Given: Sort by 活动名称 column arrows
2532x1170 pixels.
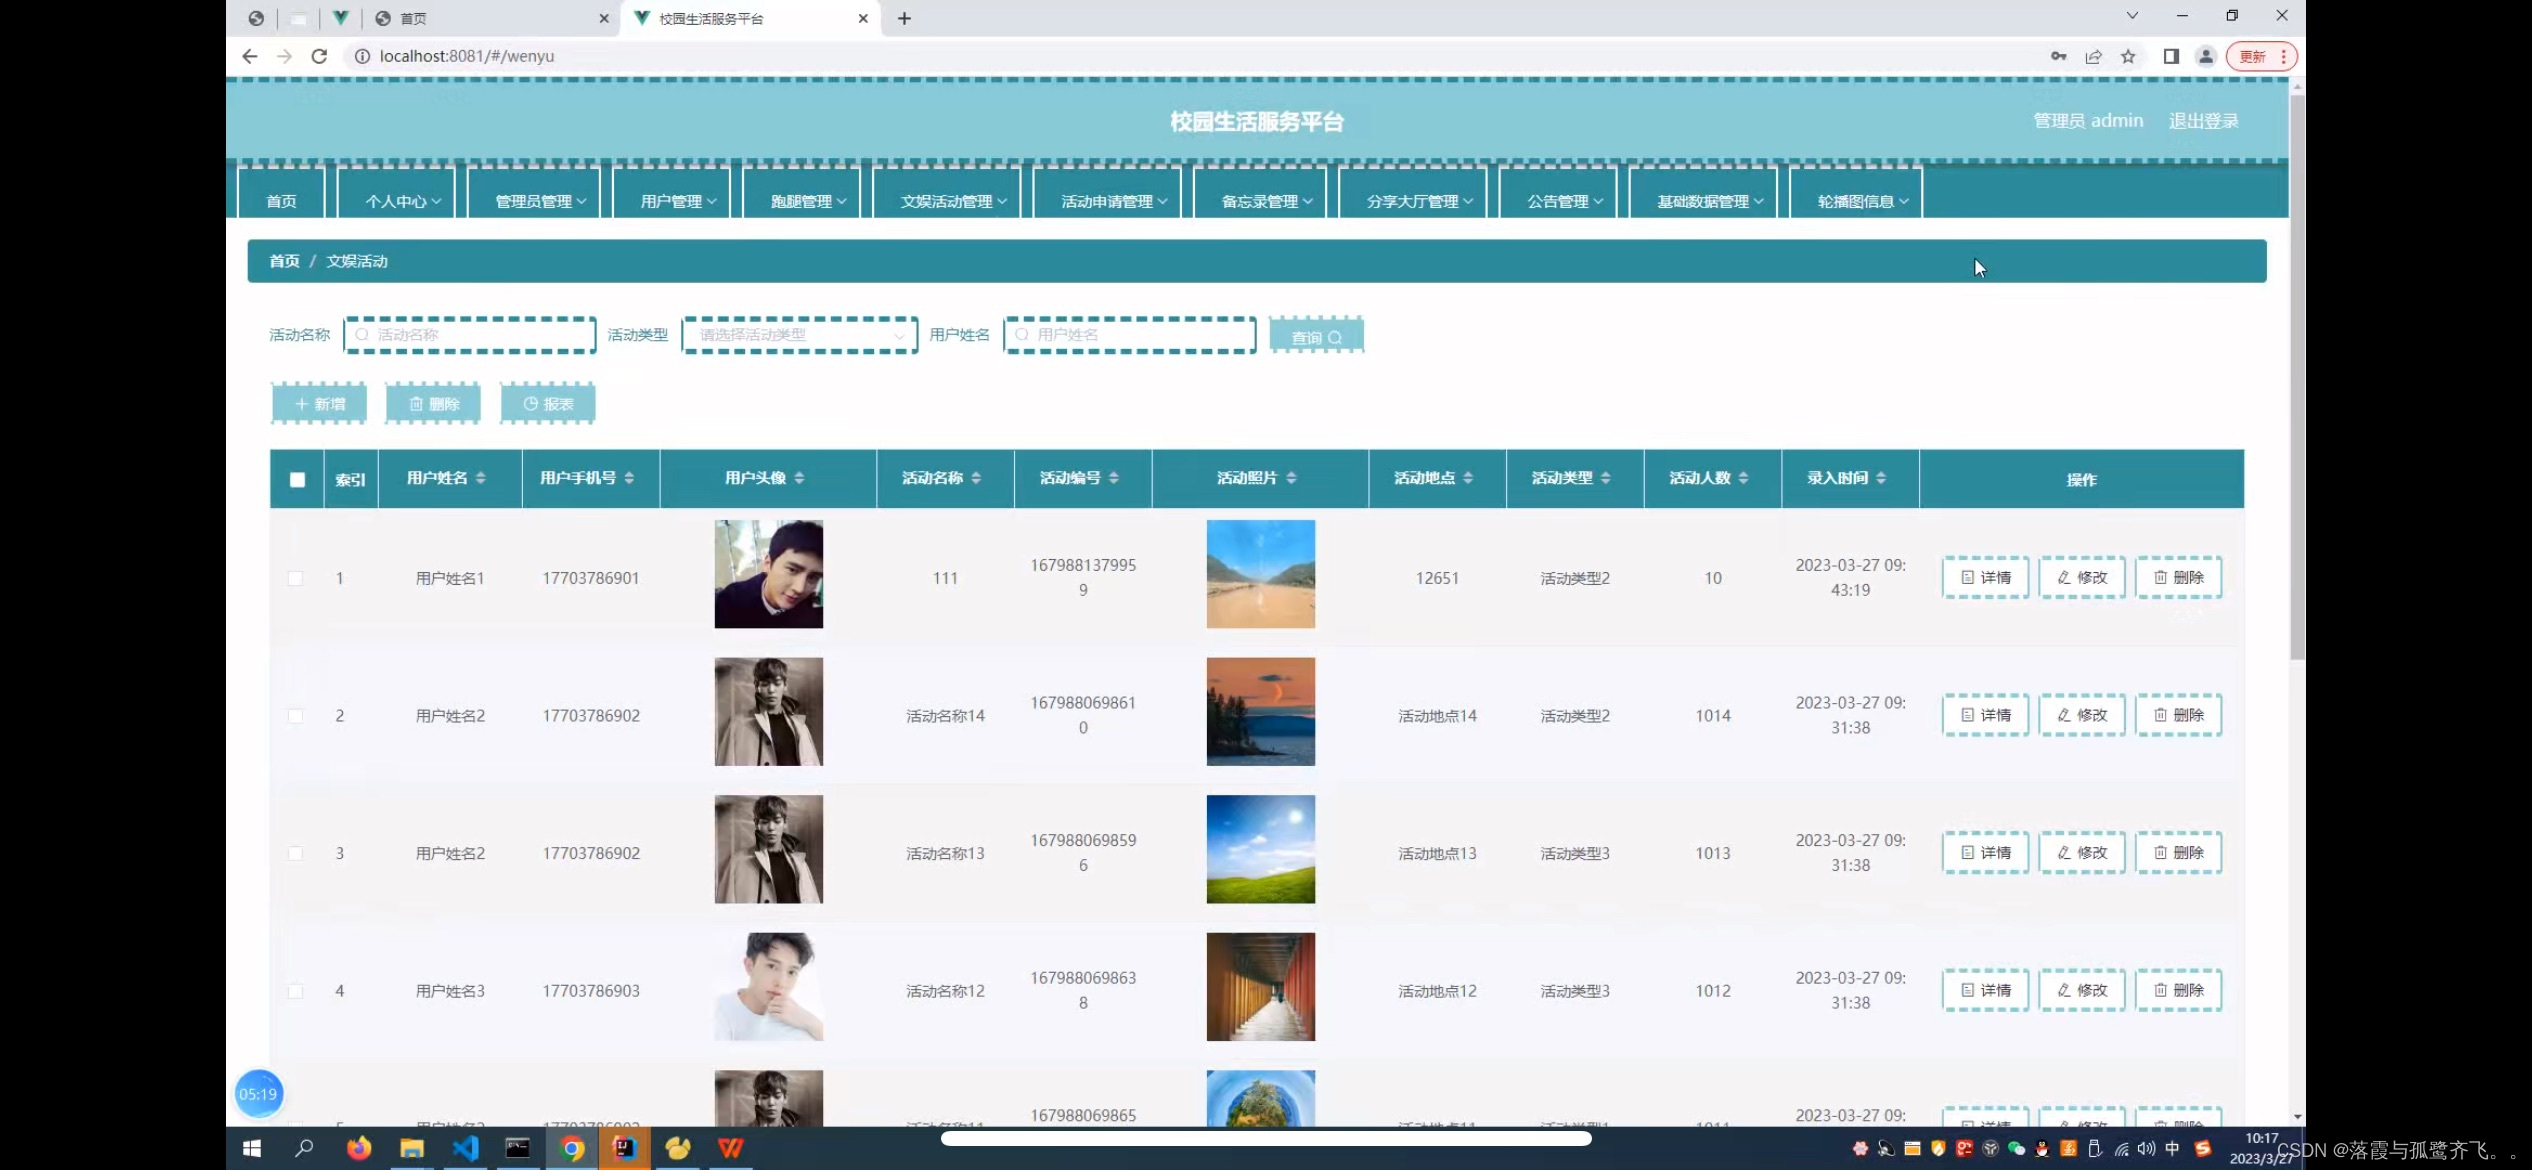Looking at the screenshot, I should 976,478.
